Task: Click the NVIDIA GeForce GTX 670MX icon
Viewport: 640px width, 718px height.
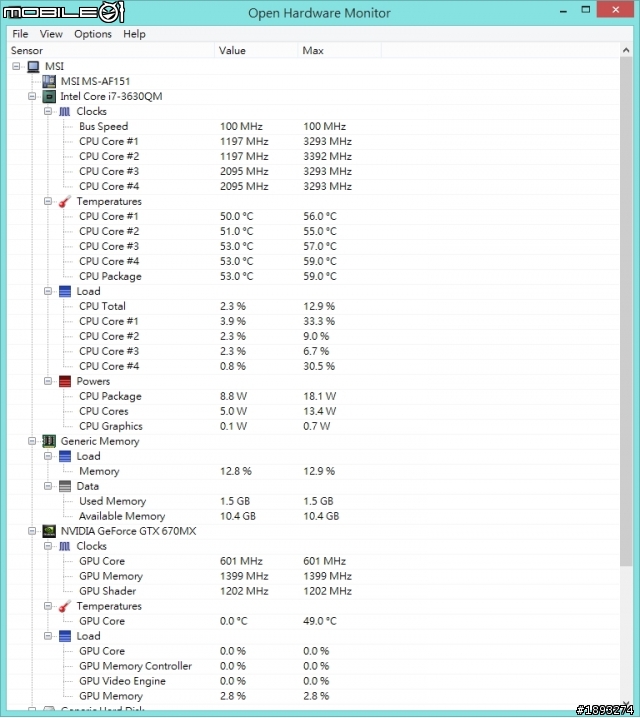Action: point(49,531)
